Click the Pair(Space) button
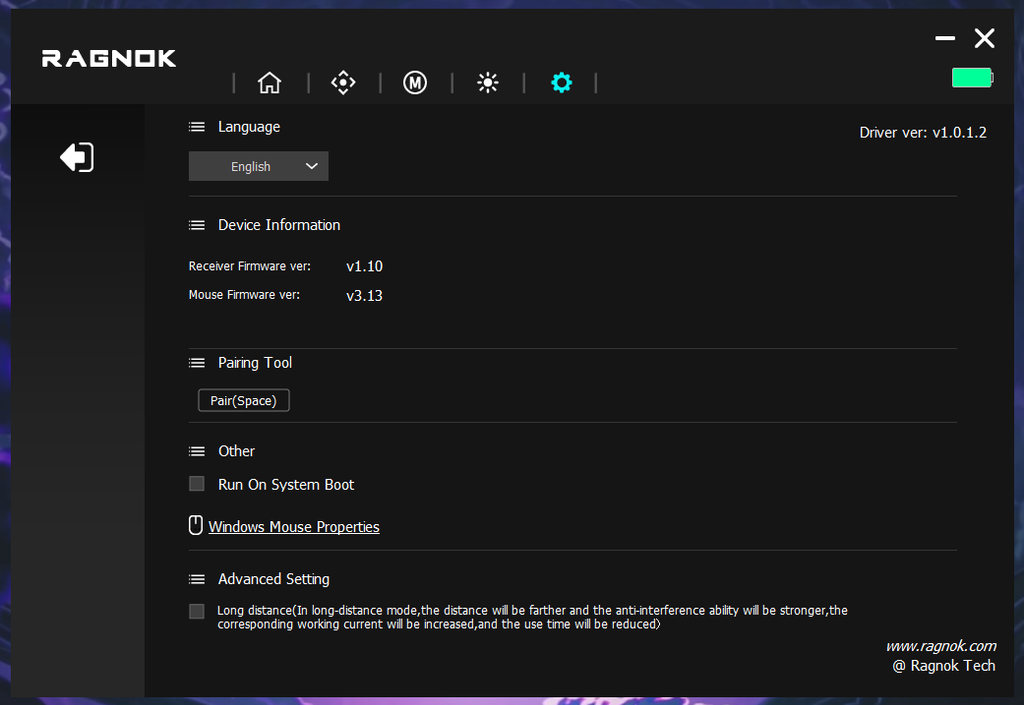Screen dimensions: 1024x705 244,401
